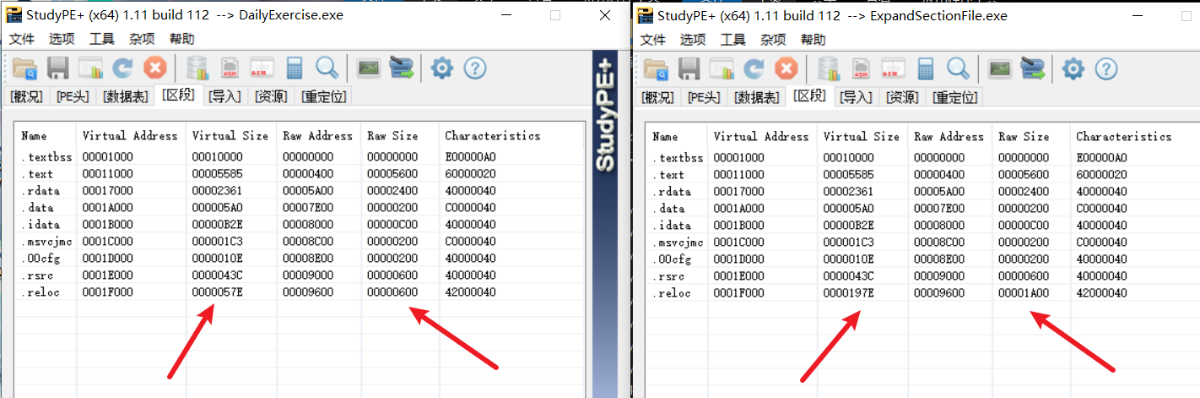Open file icon in DailyExercise window
Image resolution: width=1200 pixels, height=398 pixels.
(24, 68)
